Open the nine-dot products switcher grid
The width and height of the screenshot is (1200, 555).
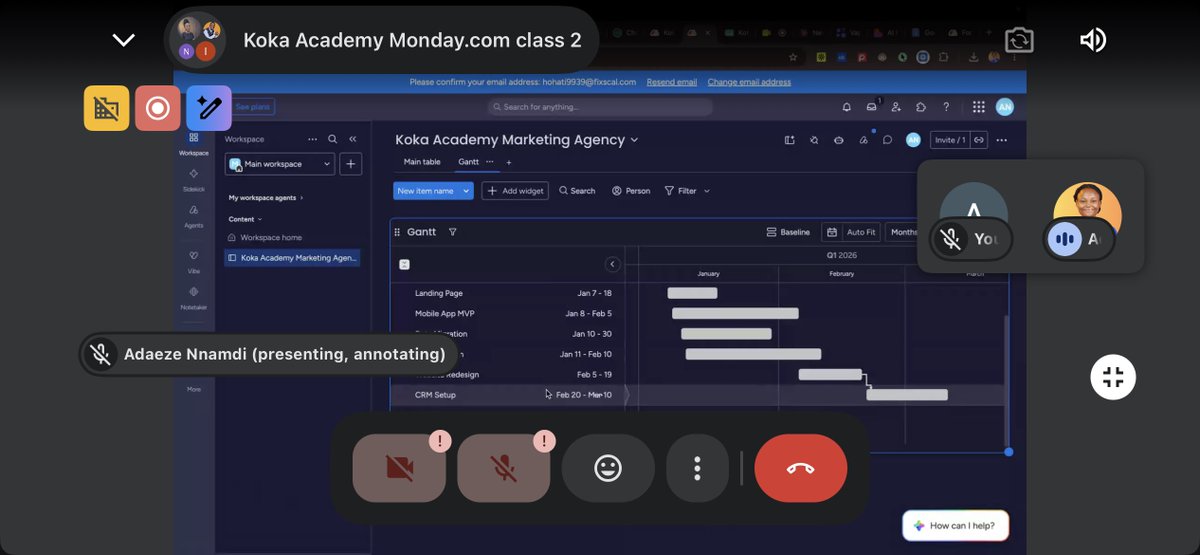(978, 107)
